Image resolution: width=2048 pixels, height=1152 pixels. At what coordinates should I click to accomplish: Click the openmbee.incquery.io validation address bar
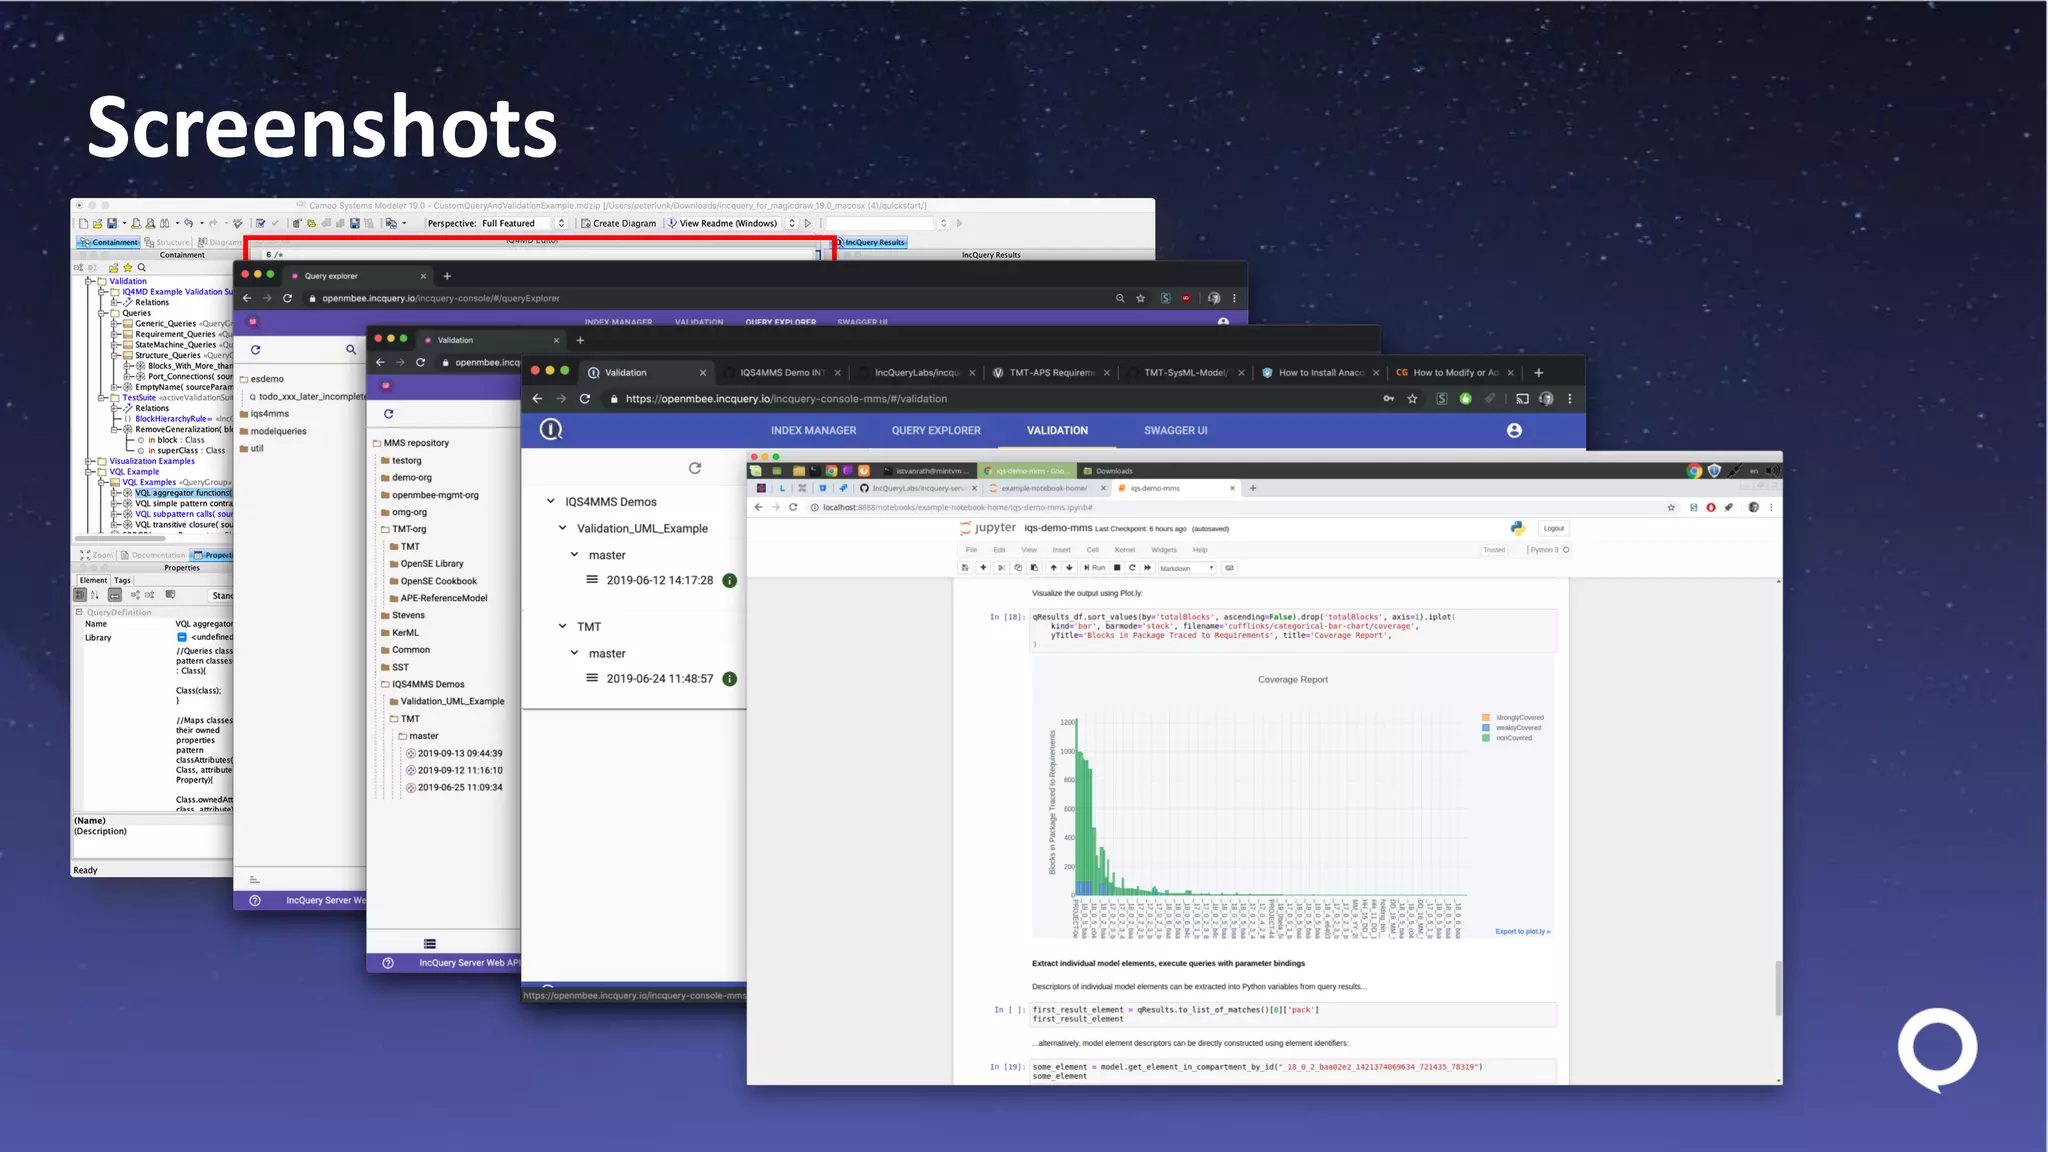coord(786,399)
